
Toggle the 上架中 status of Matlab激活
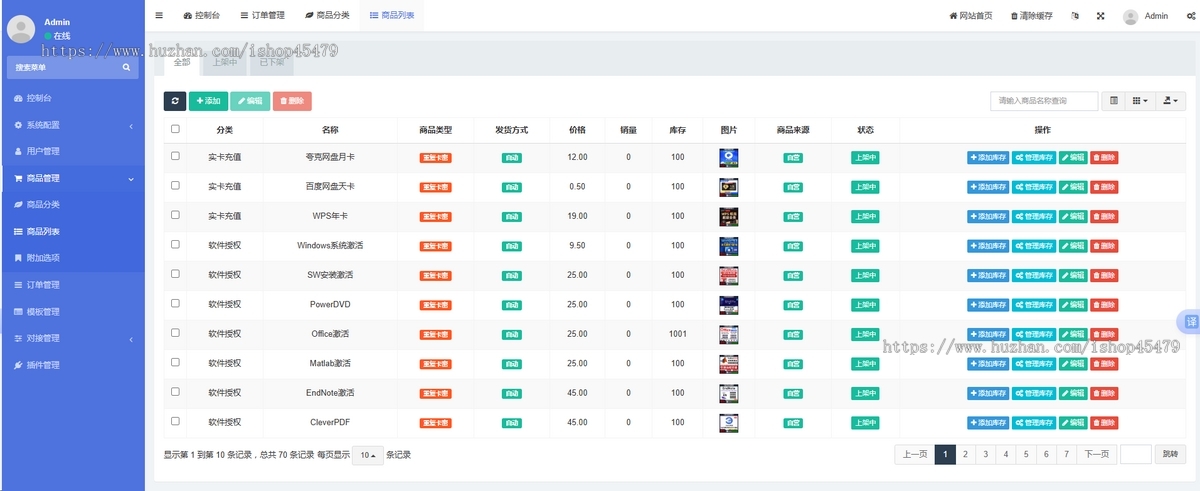[865, 364]
